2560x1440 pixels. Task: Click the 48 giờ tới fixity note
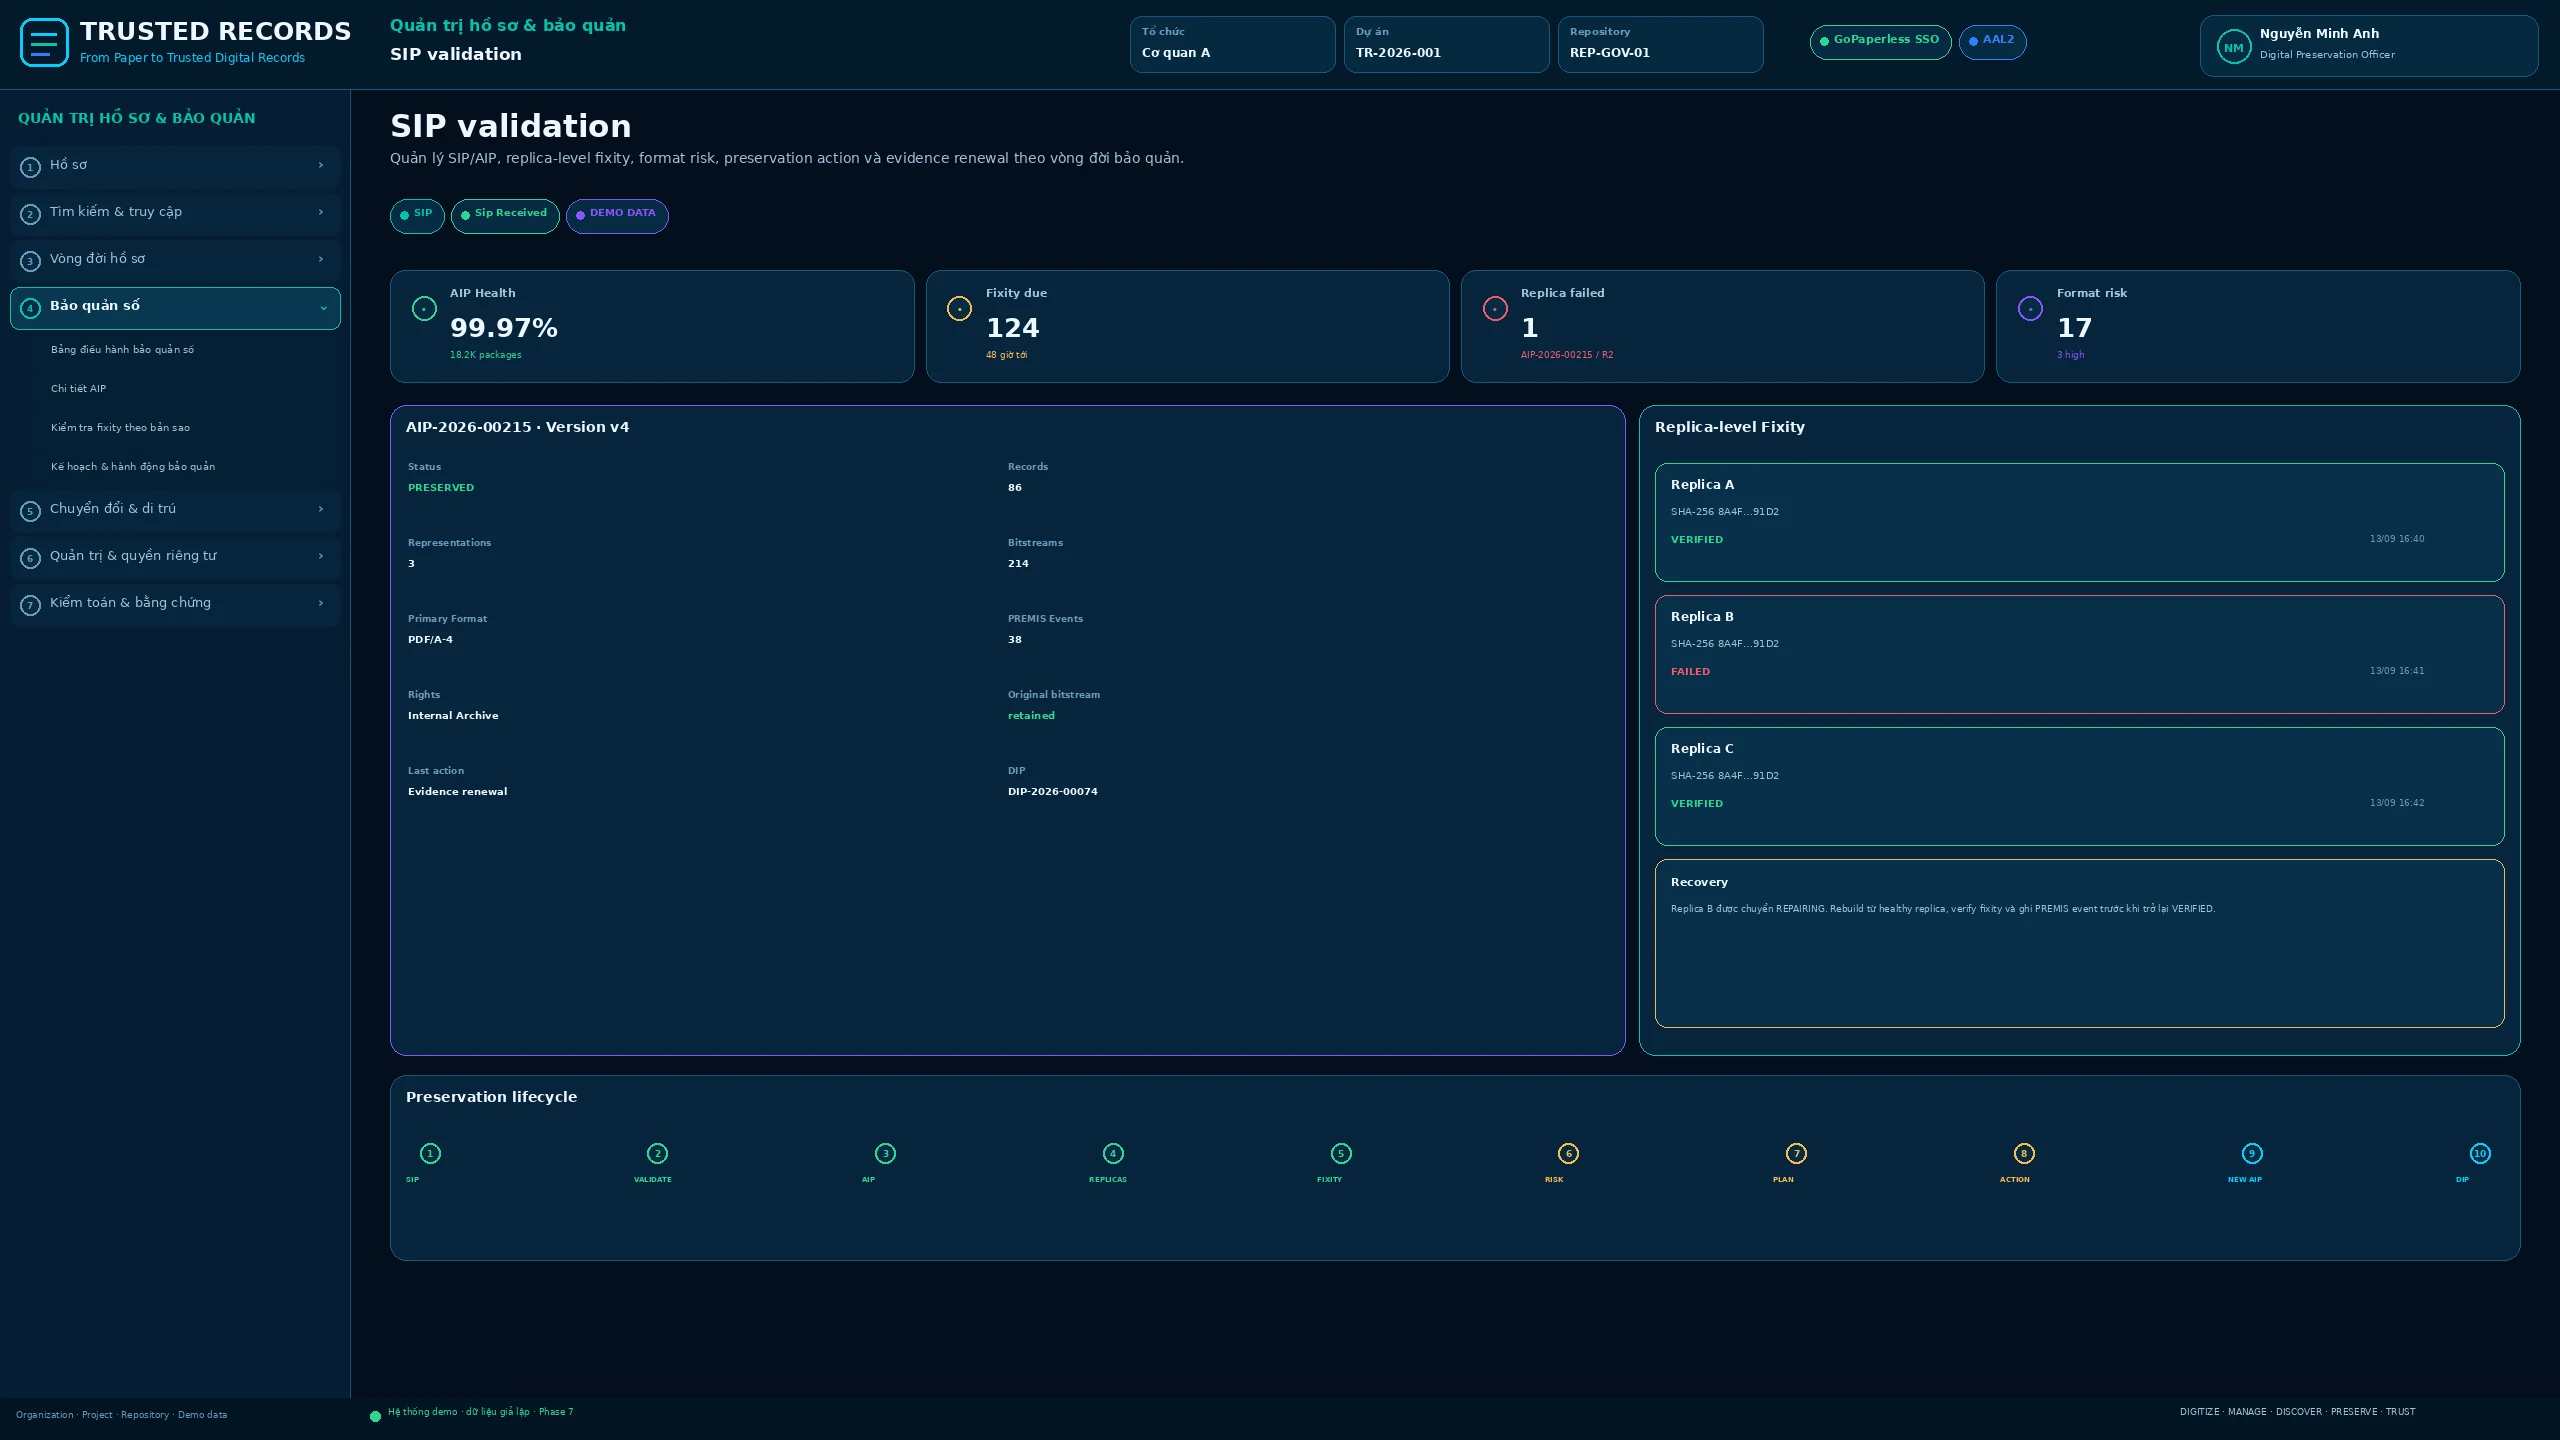coord(1006,355)
